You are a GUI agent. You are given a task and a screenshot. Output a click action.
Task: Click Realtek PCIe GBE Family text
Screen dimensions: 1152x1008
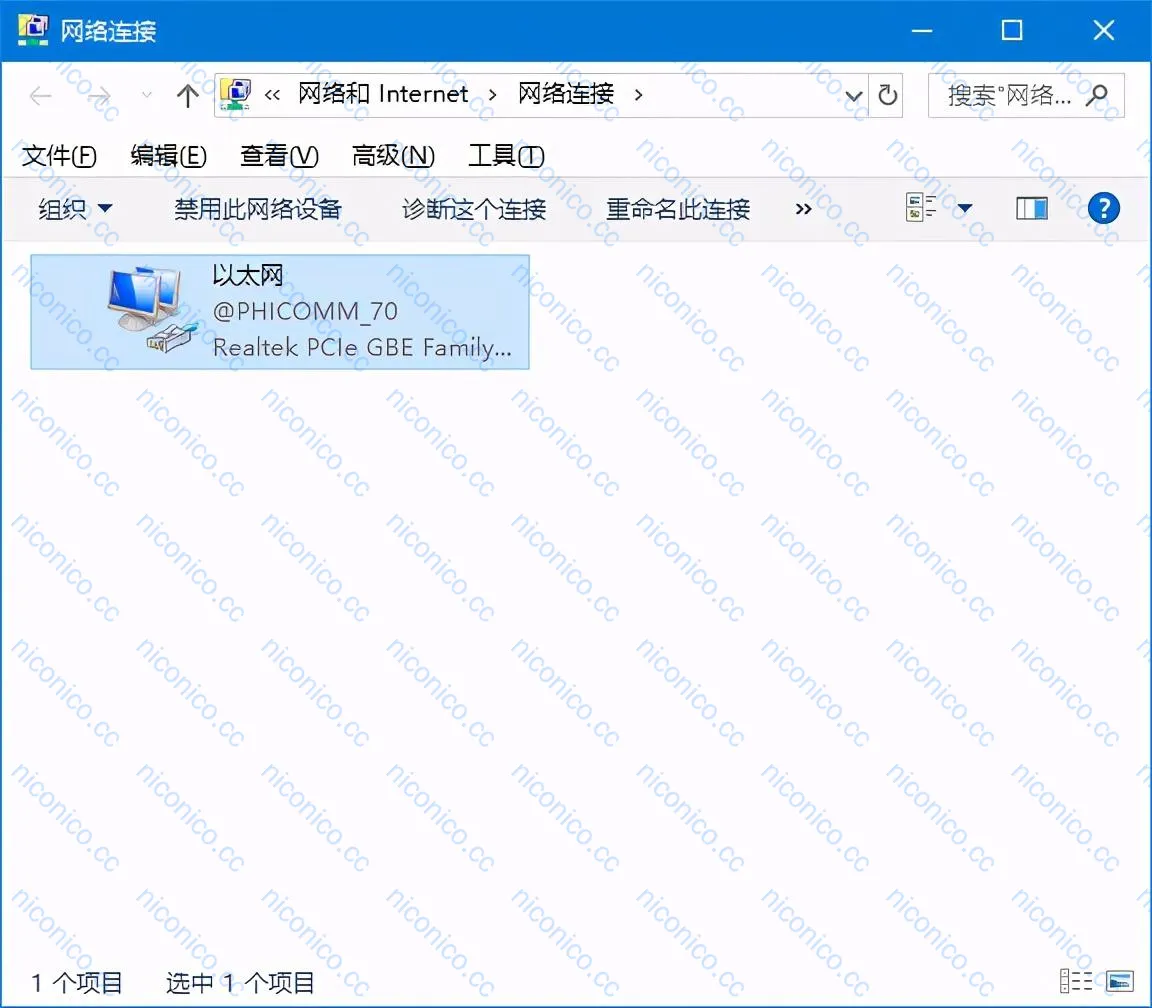[362, 347]
